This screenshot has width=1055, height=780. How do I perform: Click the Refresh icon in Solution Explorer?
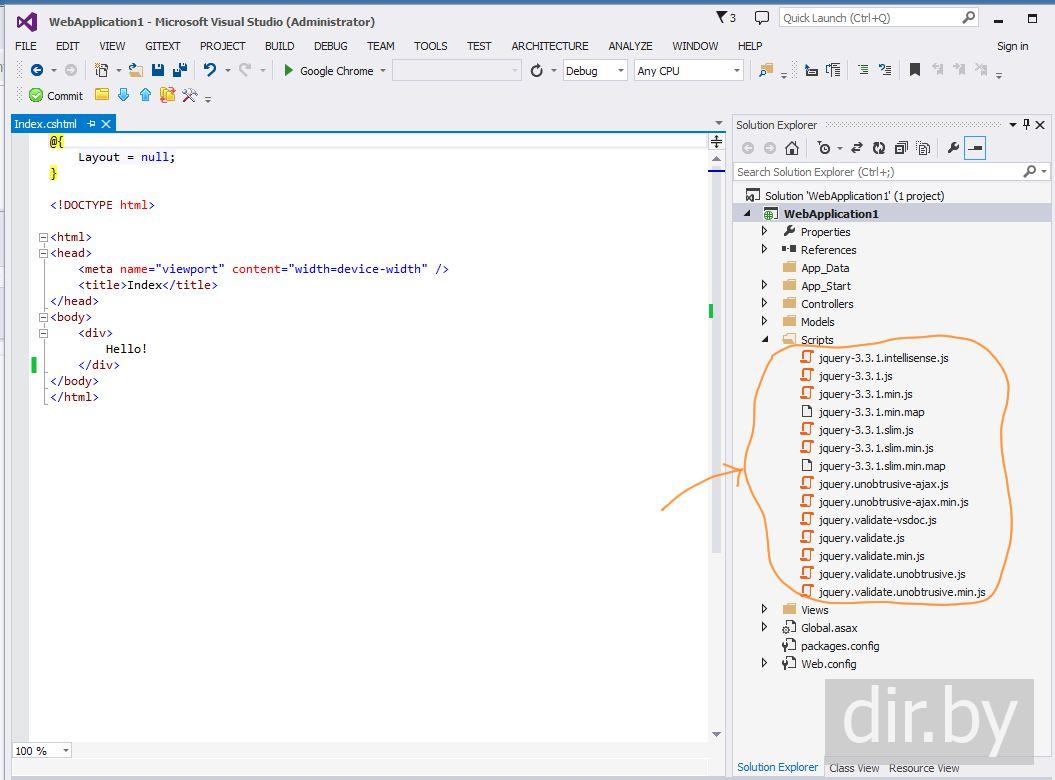point(878,148)
